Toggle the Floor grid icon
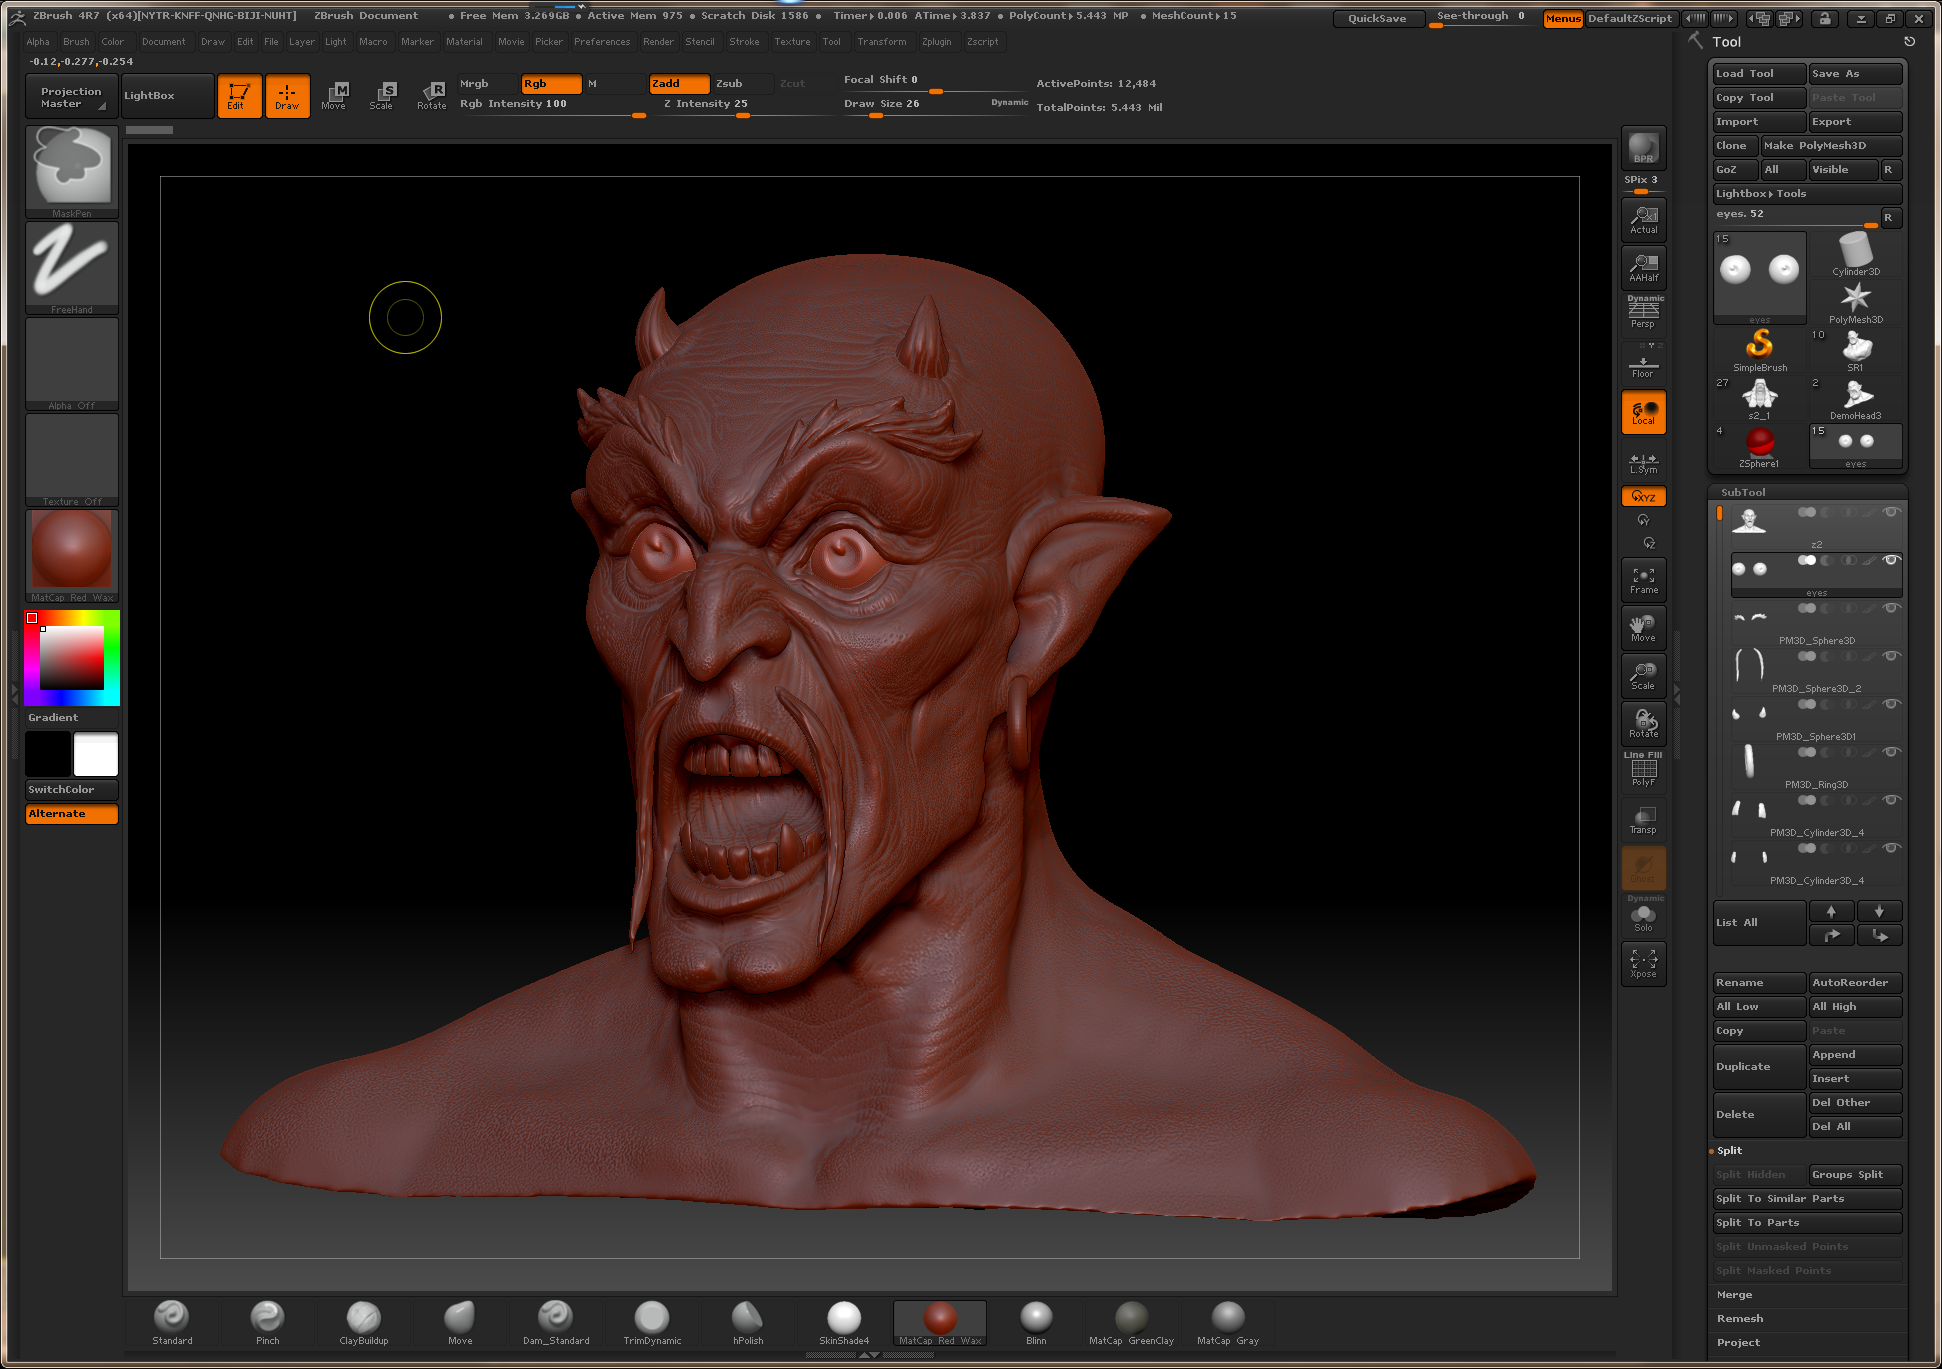The image size is (1942, 1369). coord(1643,364)
